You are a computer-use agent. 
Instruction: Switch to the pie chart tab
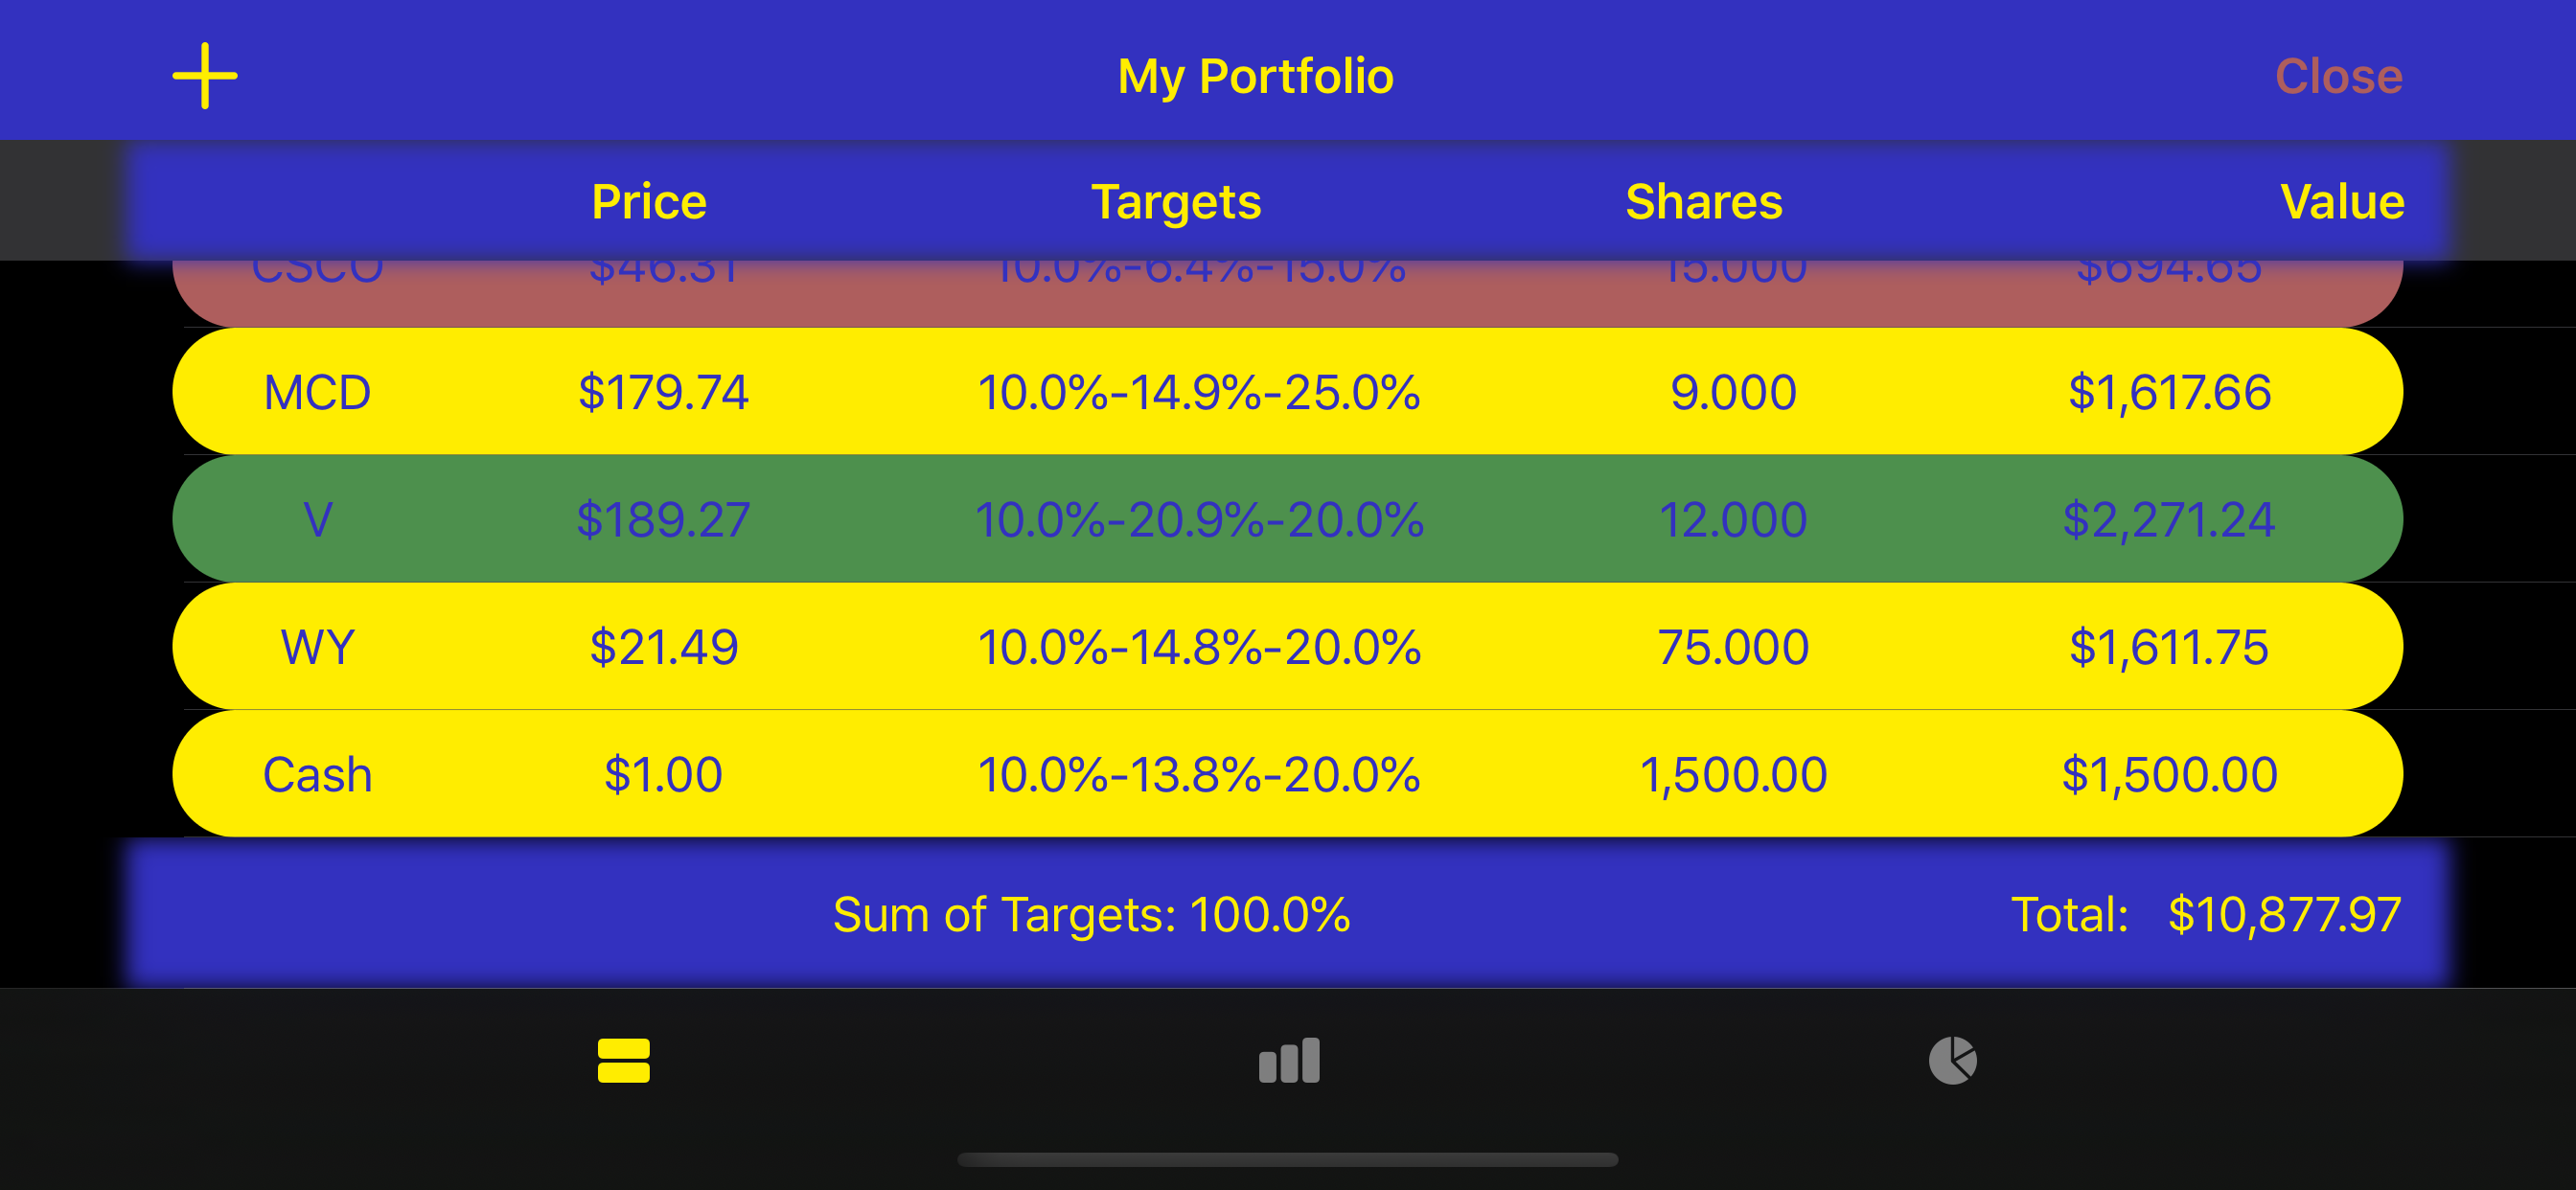tap(1952, 1060)
